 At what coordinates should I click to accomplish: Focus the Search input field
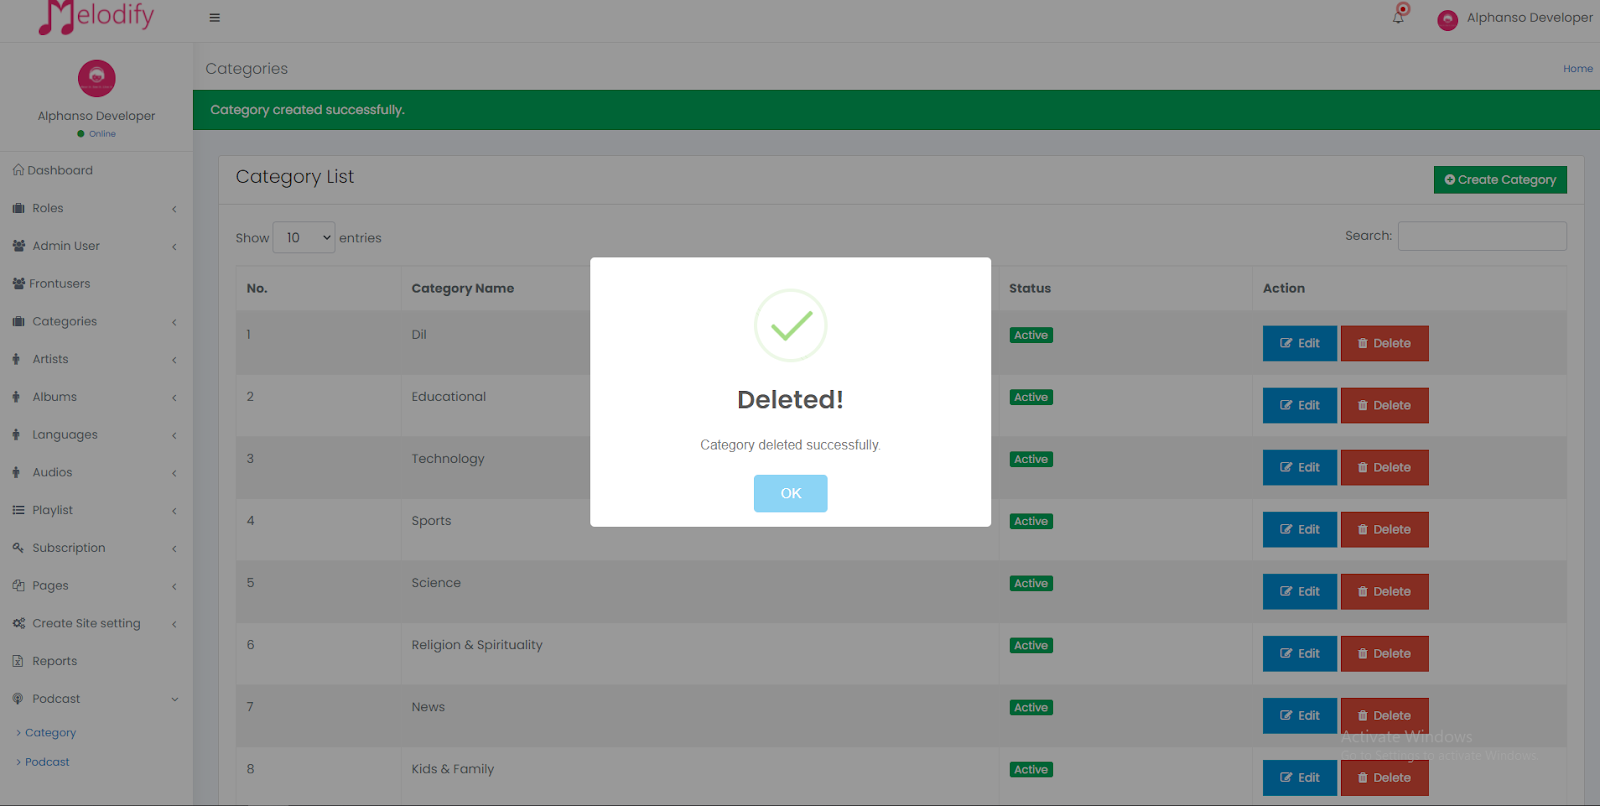[x=1482, y=236]
